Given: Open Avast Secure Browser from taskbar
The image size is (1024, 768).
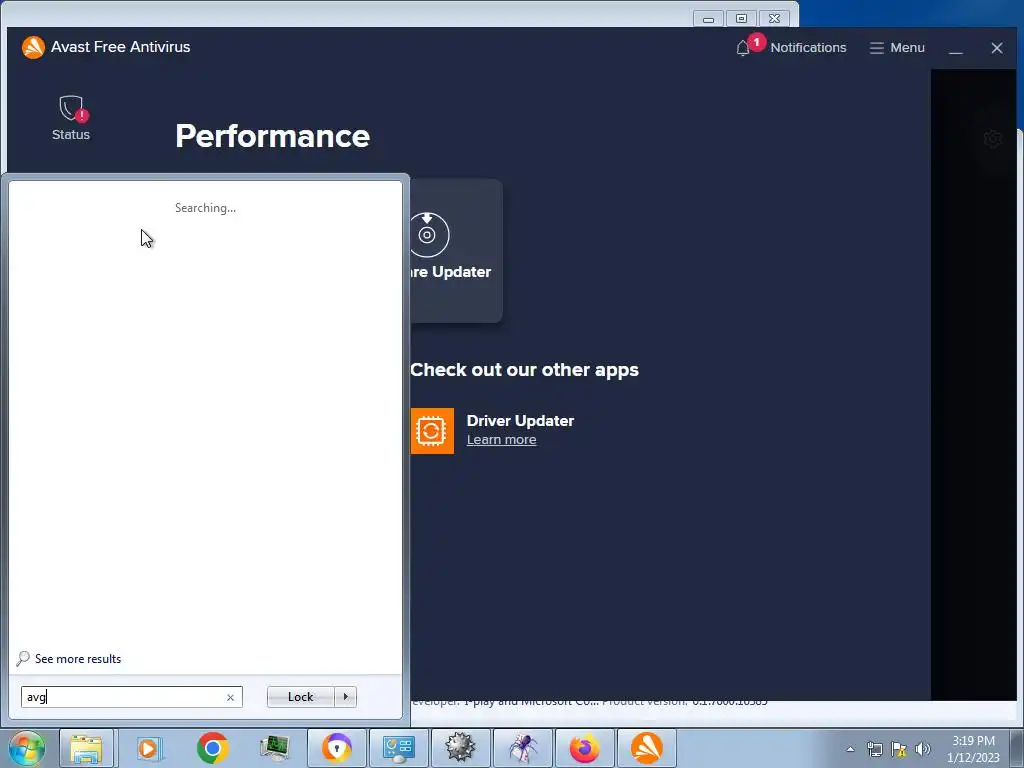Looking at the screenshot, I should tap(336, 748).
